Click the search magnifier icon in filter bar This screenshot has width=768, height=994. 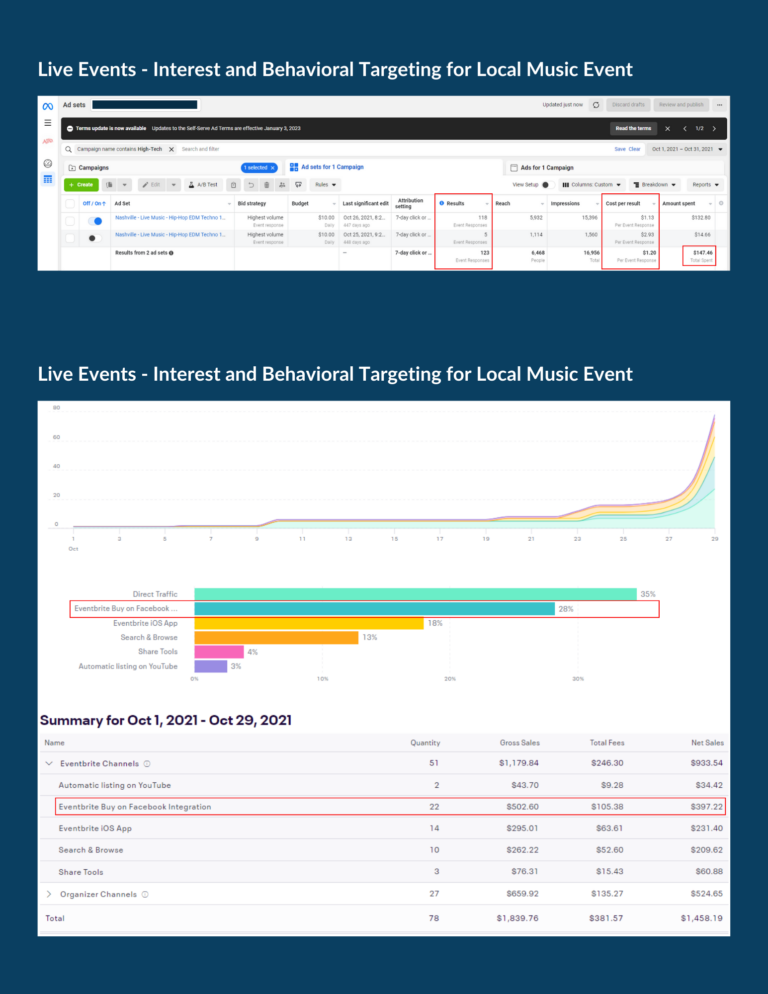[68, 150]
